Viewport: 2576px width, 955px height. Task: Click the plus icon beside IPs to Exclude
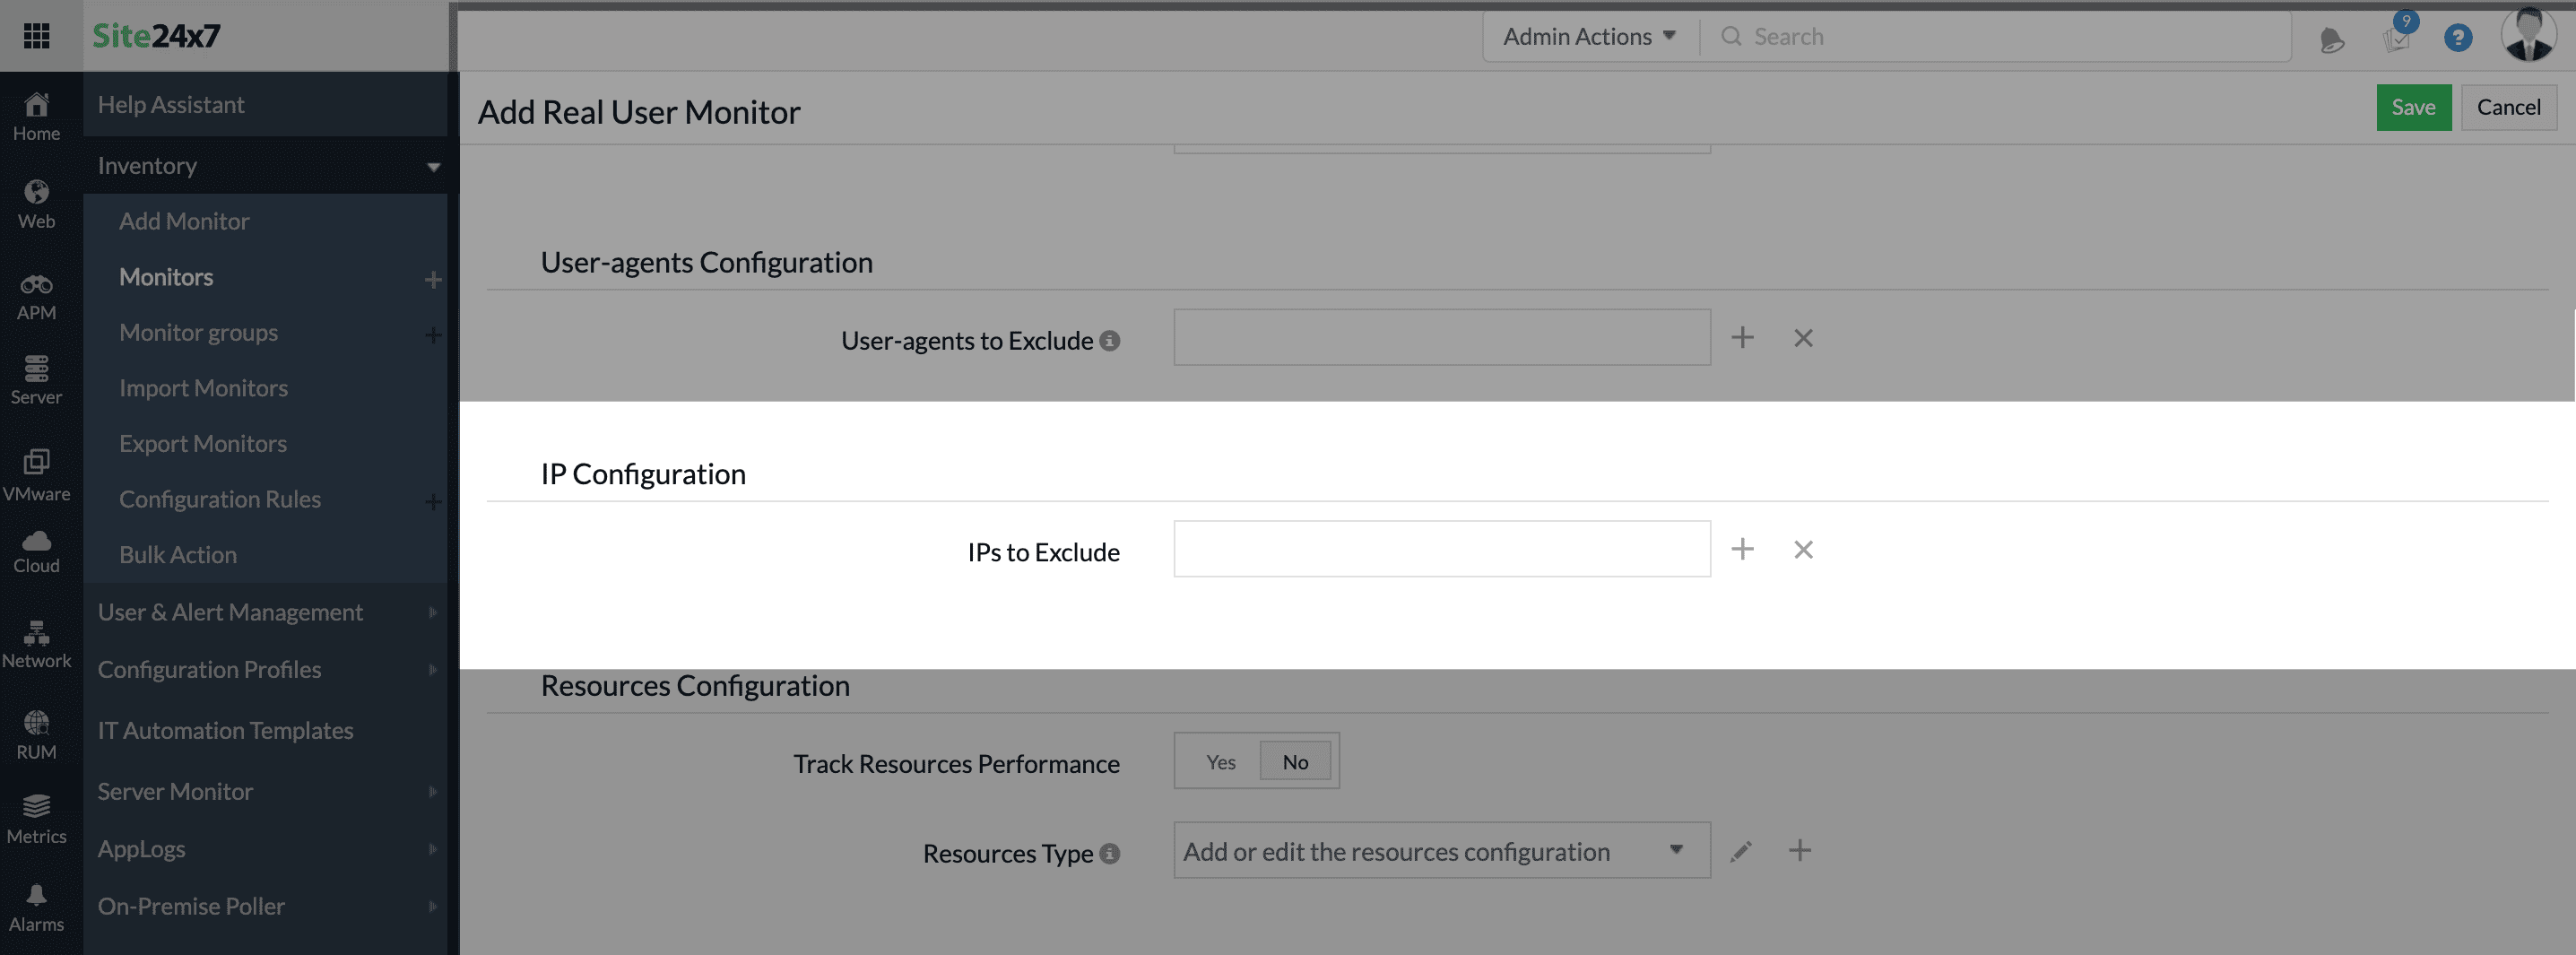coord(1743,549)
